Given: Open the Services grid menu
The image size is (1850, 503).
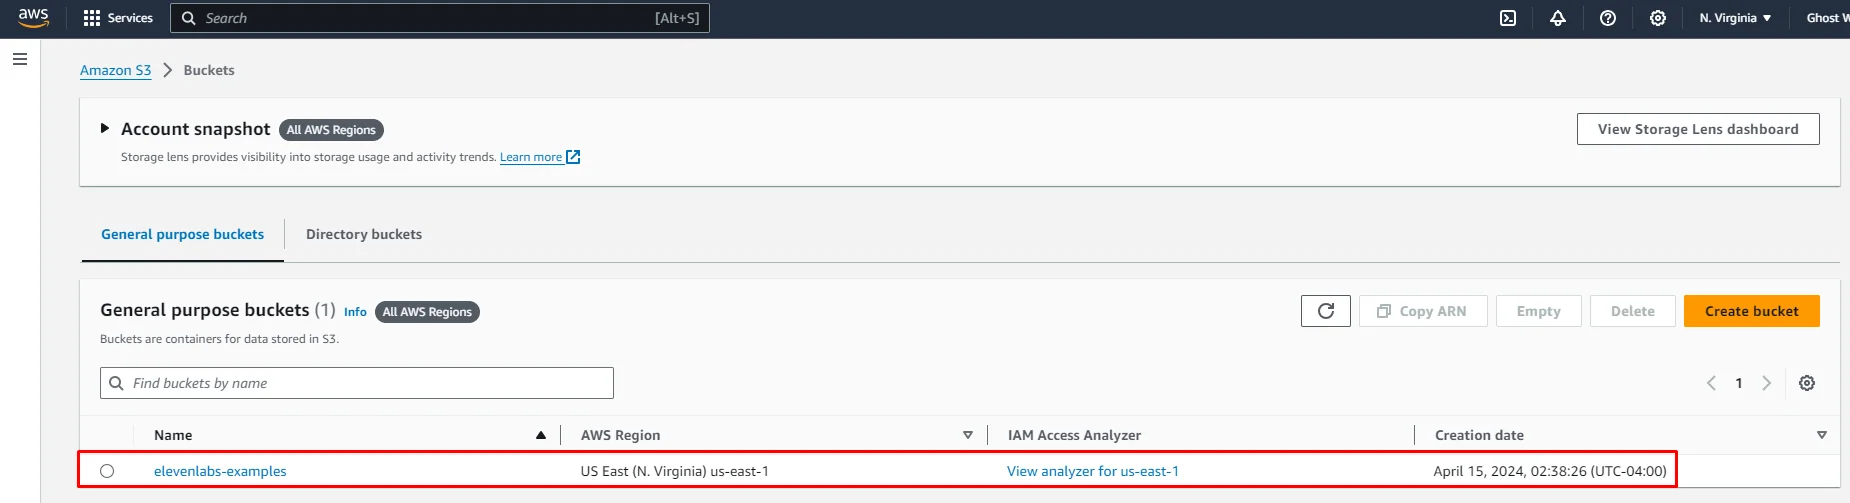Looking at the screenshot, I should (118, 18).
